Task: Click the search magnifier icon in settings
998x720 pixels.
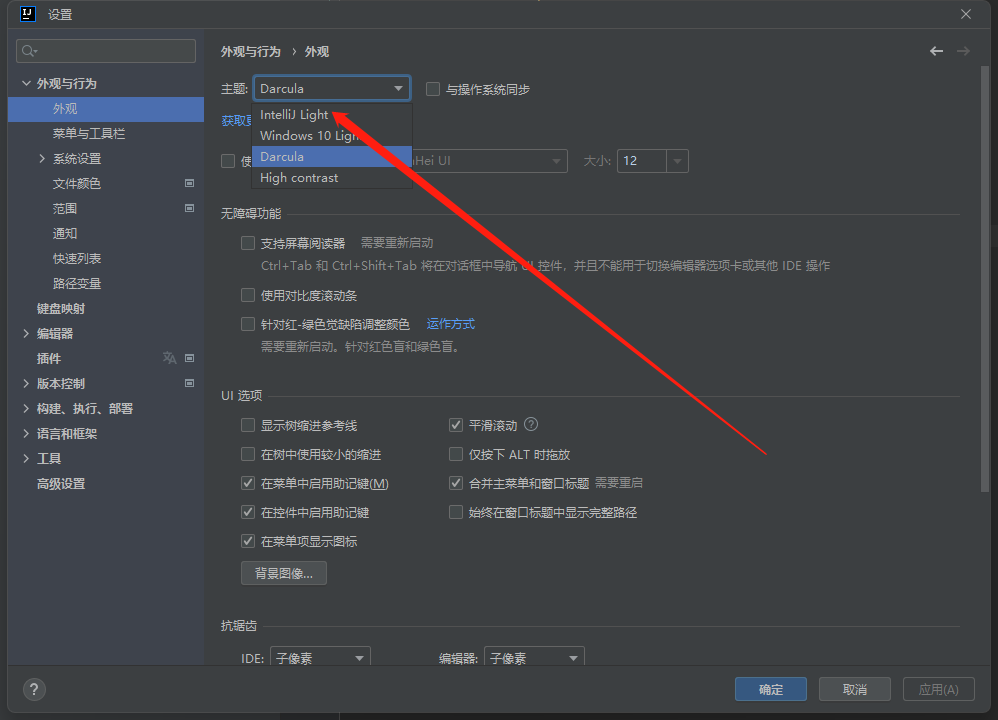Action: (x=28, y=51)
